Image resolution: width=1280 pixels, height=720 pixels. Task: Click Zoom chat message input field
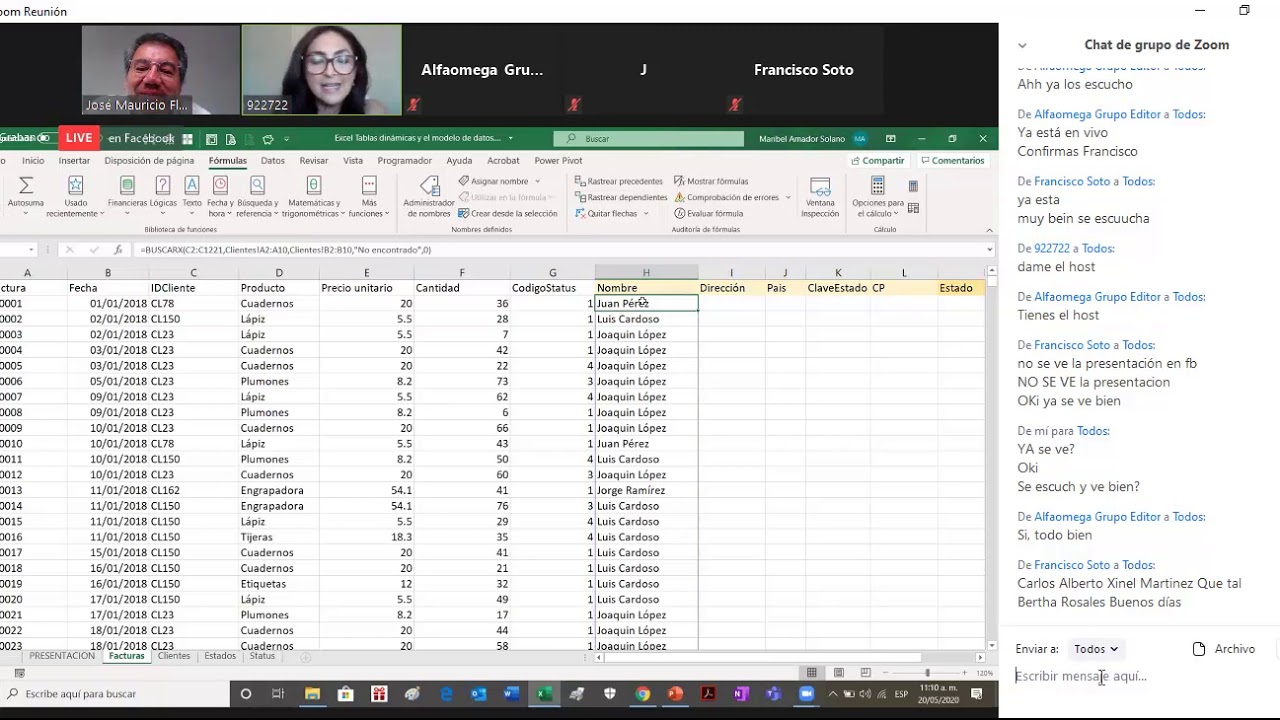pyautogui.click(x=1130, y=676)
